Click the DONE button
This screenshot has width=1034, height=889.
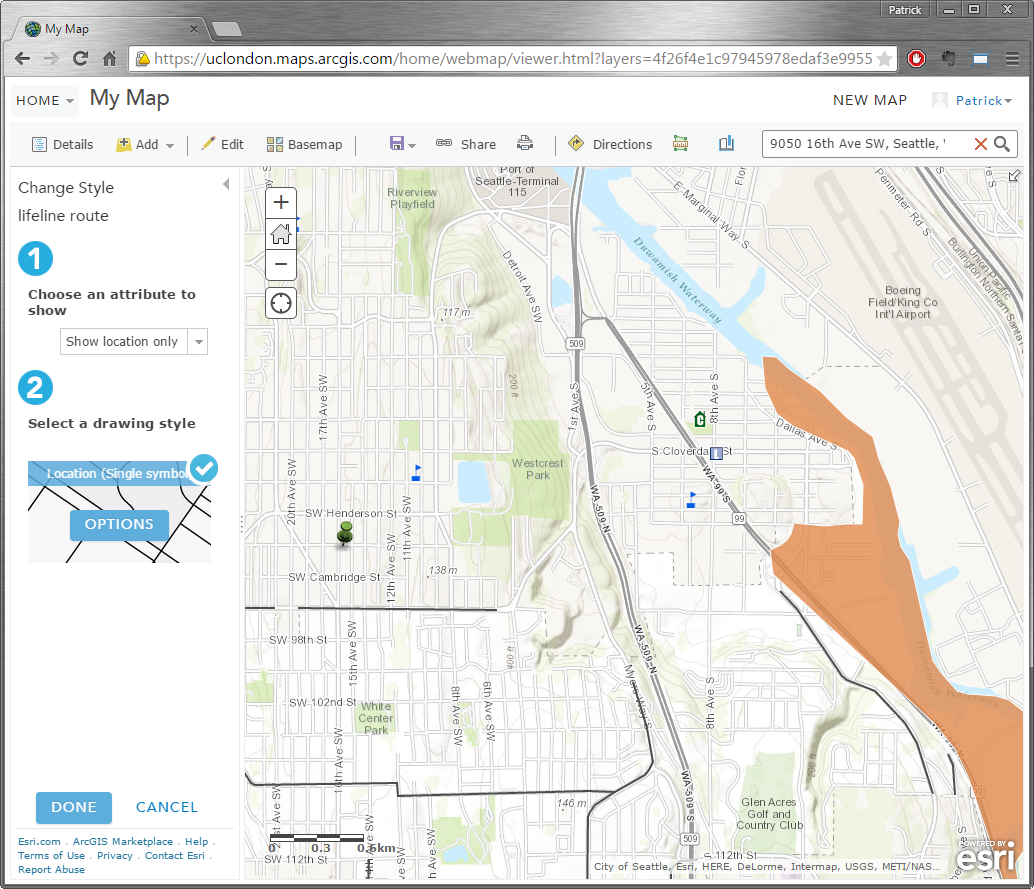tap(74, 807)
